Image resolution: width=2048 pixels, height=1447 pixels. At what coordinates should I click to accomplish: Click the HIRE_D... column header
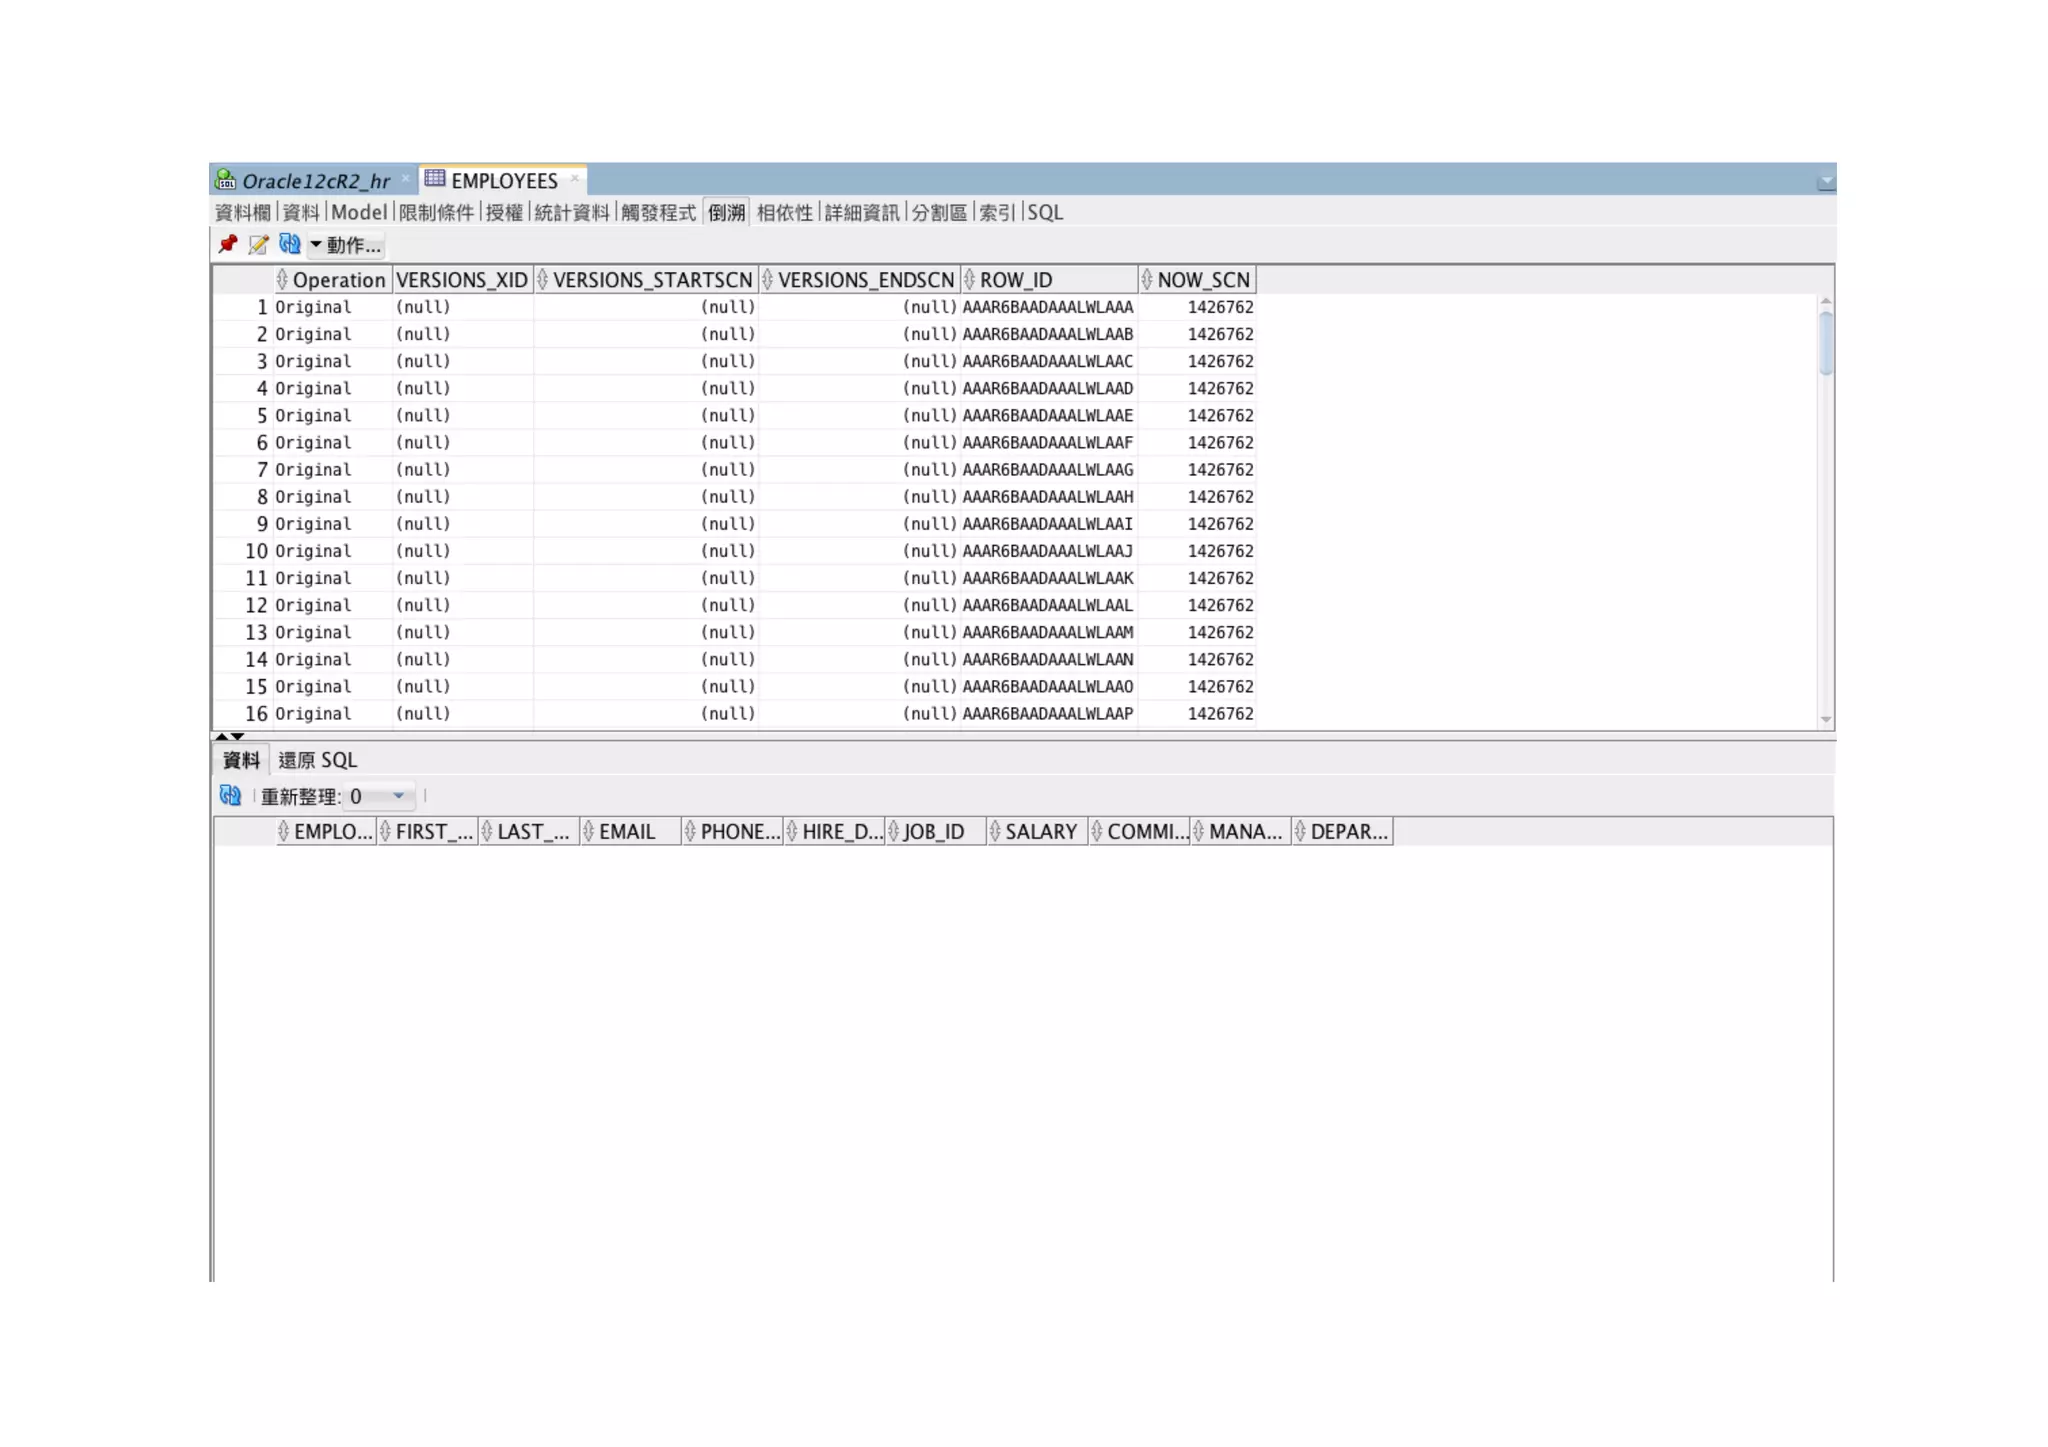(x=835, y=832)
